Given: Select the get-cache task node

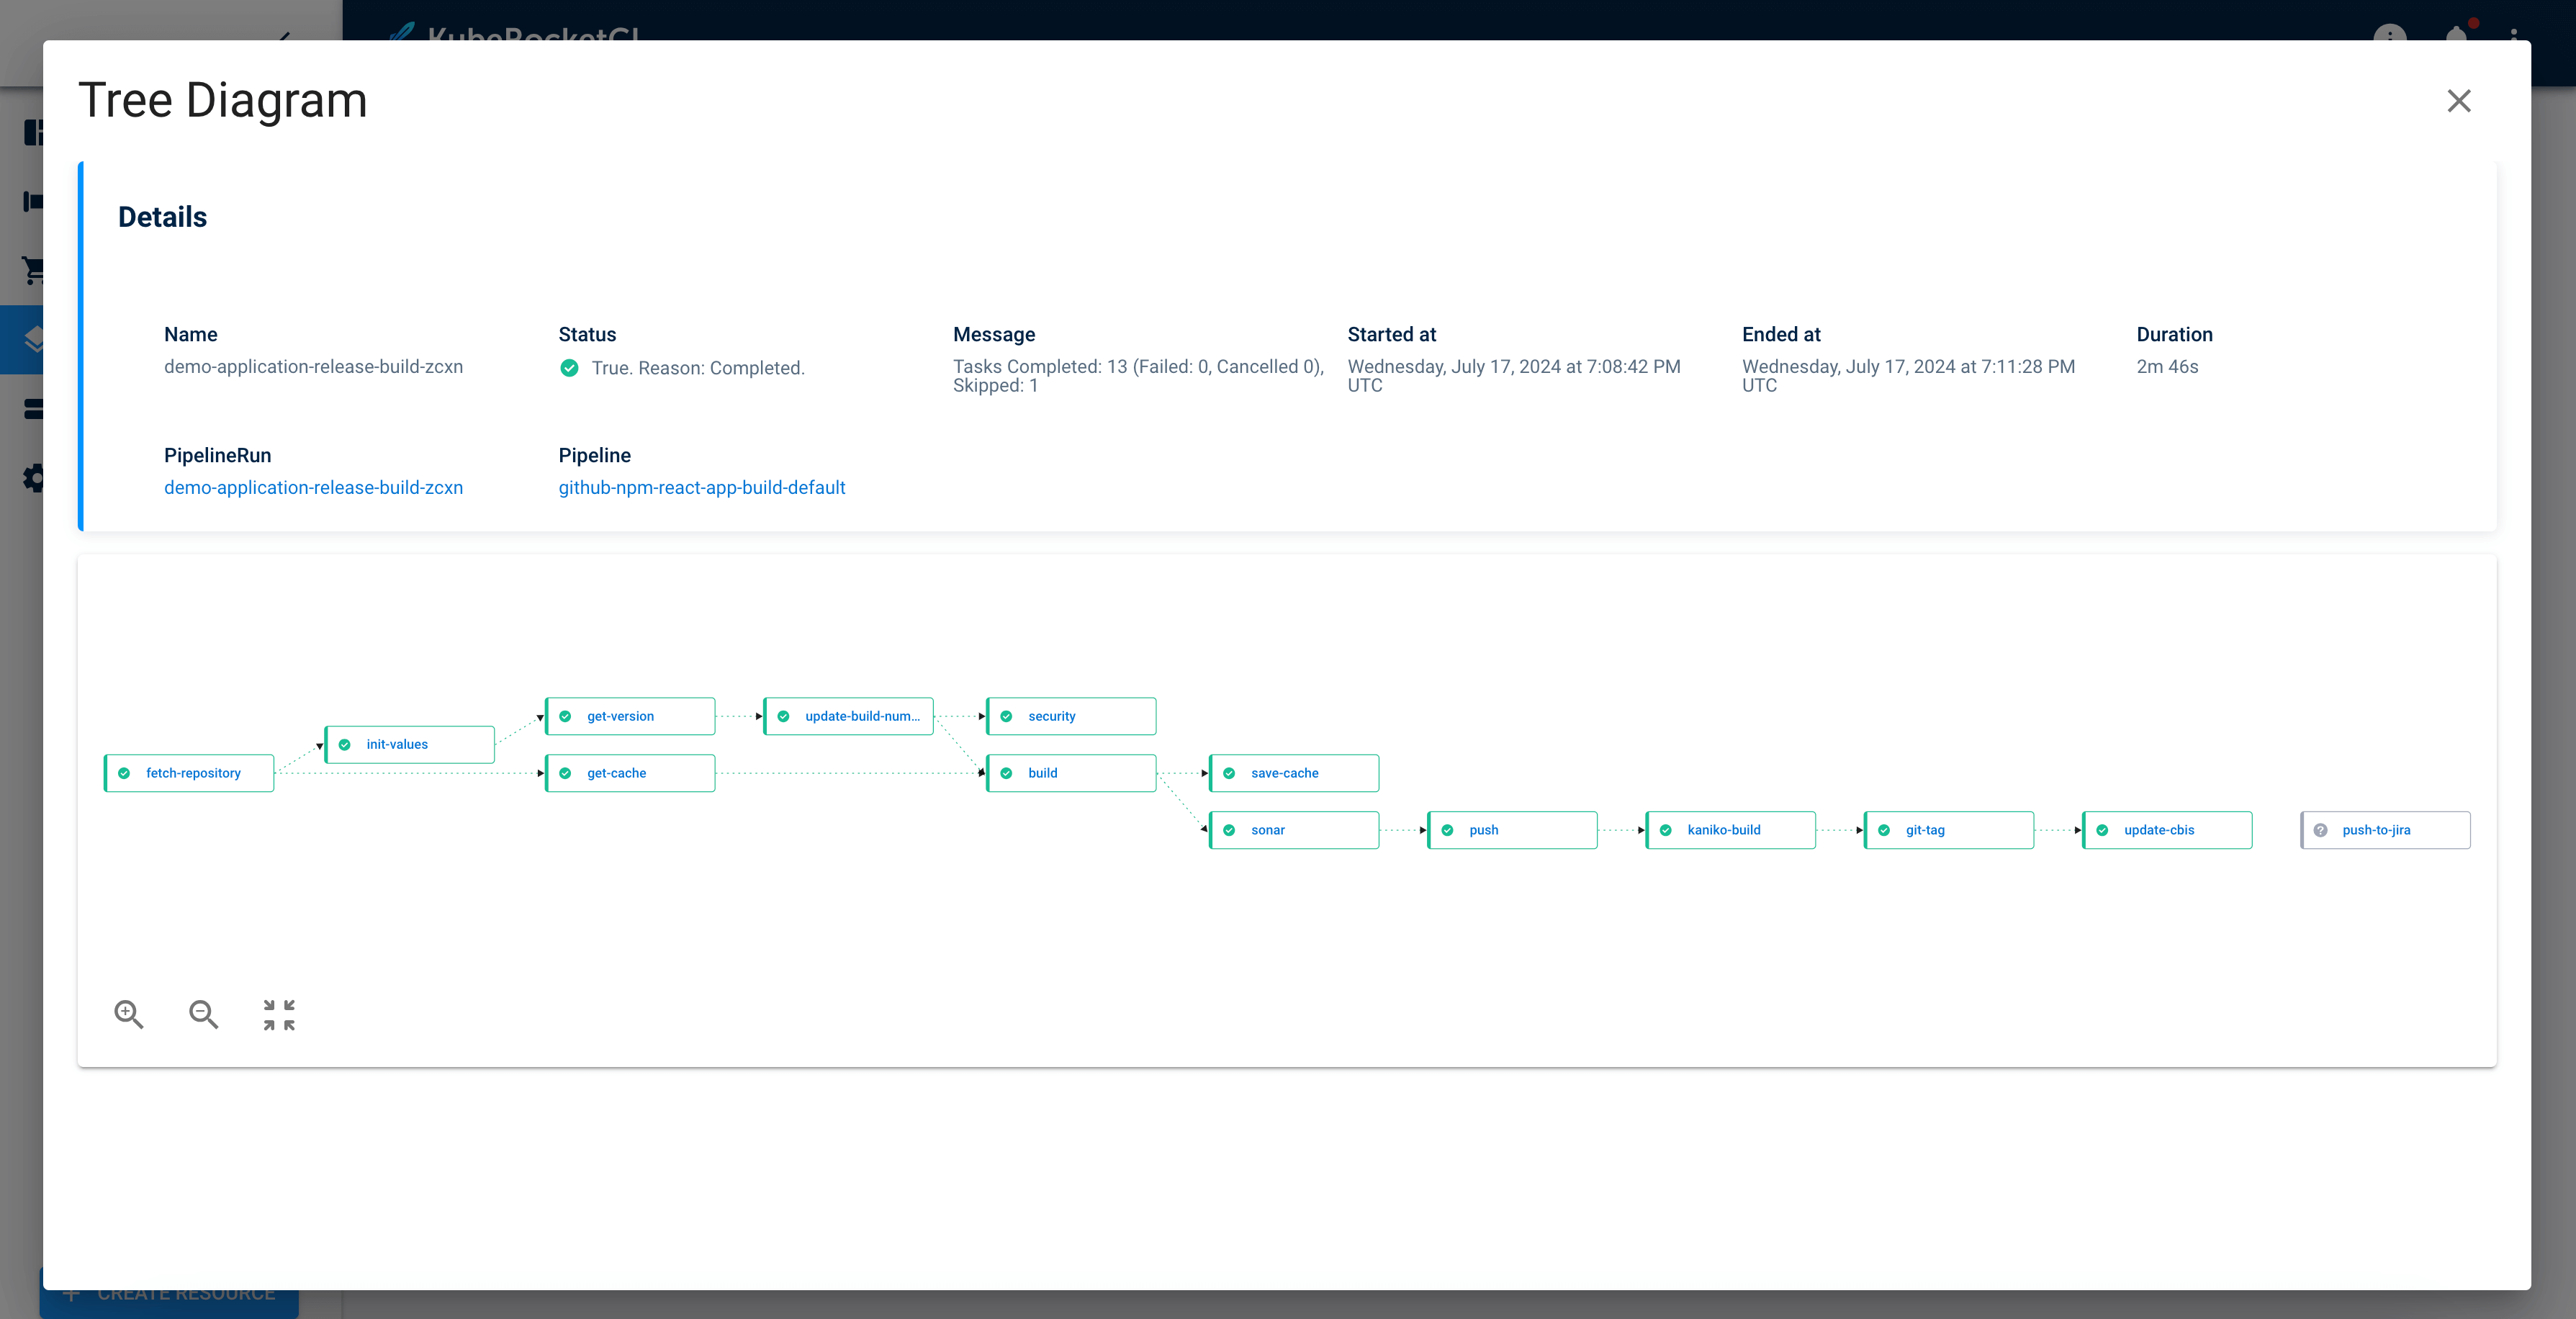Looking at the screenshot, I should (630, 773).
